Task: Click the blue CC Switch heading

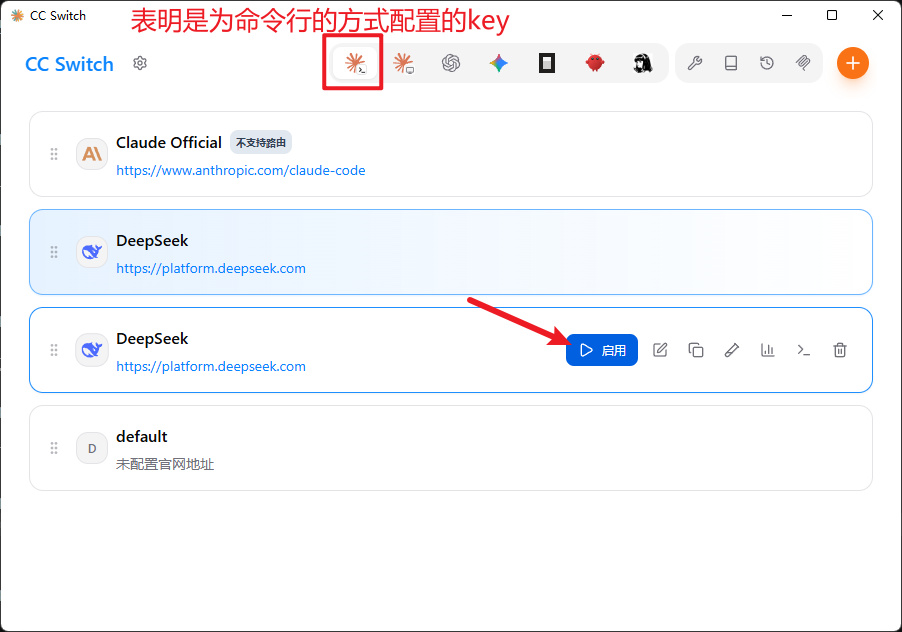Action: pyautogui.click(x=69, y=64)
